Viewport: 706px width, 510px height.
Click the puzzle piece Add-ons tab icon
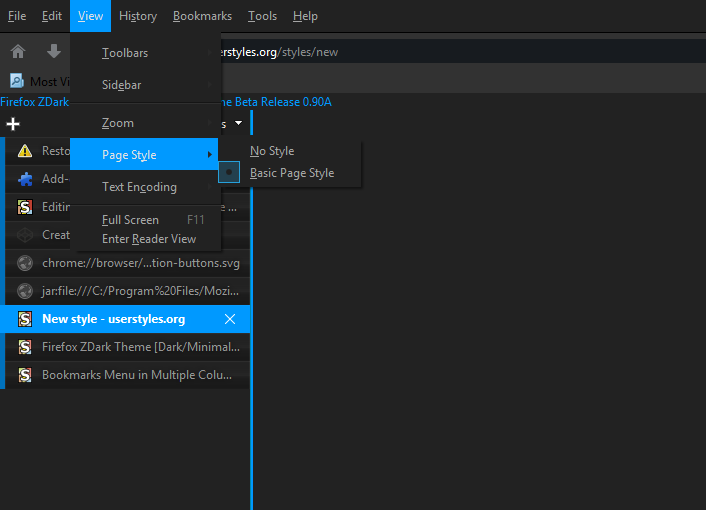(x=25, y=179)
